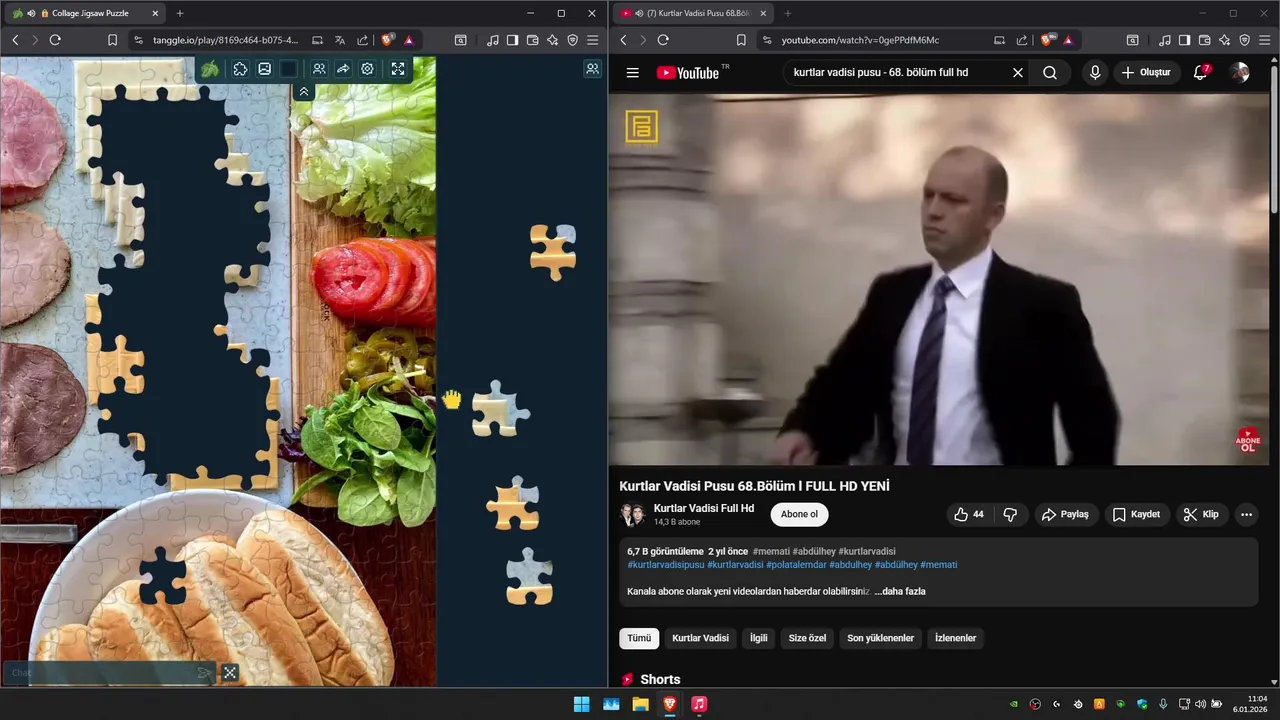The width and height of the screenshot is (1280, 720).
Task: Start voice search with microphone
Action: pos(1095,72)
